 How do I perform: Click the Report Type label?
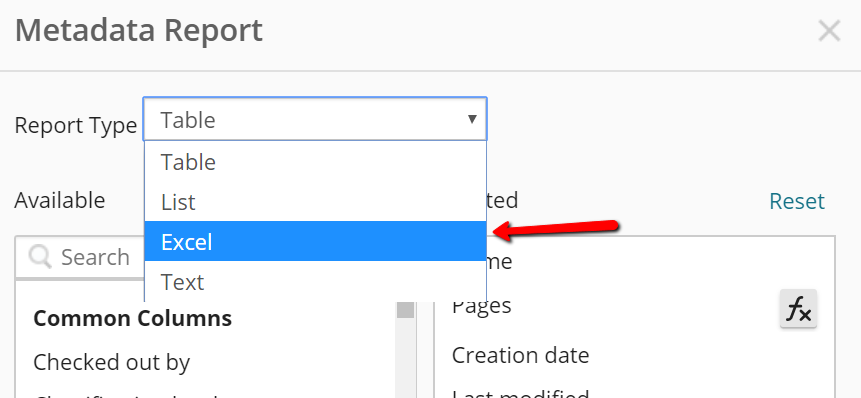click(x=75, y=126)
